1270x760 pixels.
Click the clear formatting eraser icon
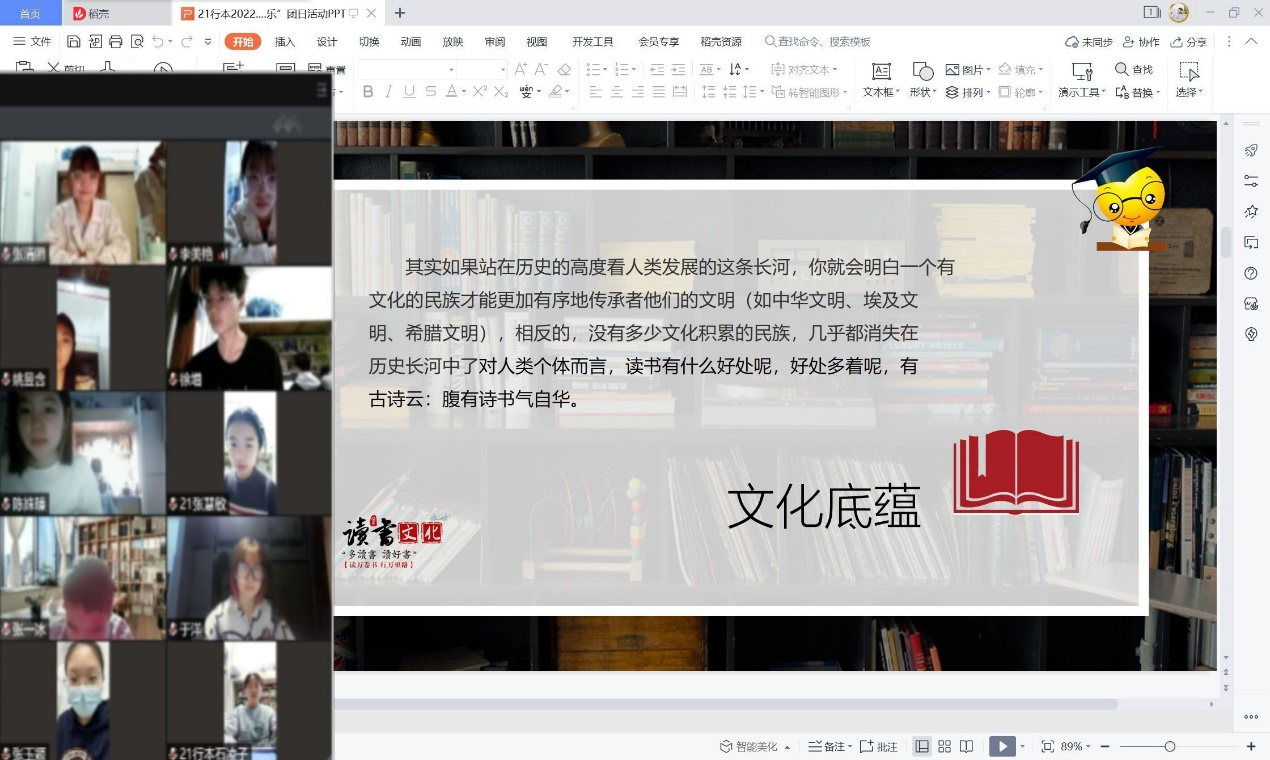pos(564,70)
